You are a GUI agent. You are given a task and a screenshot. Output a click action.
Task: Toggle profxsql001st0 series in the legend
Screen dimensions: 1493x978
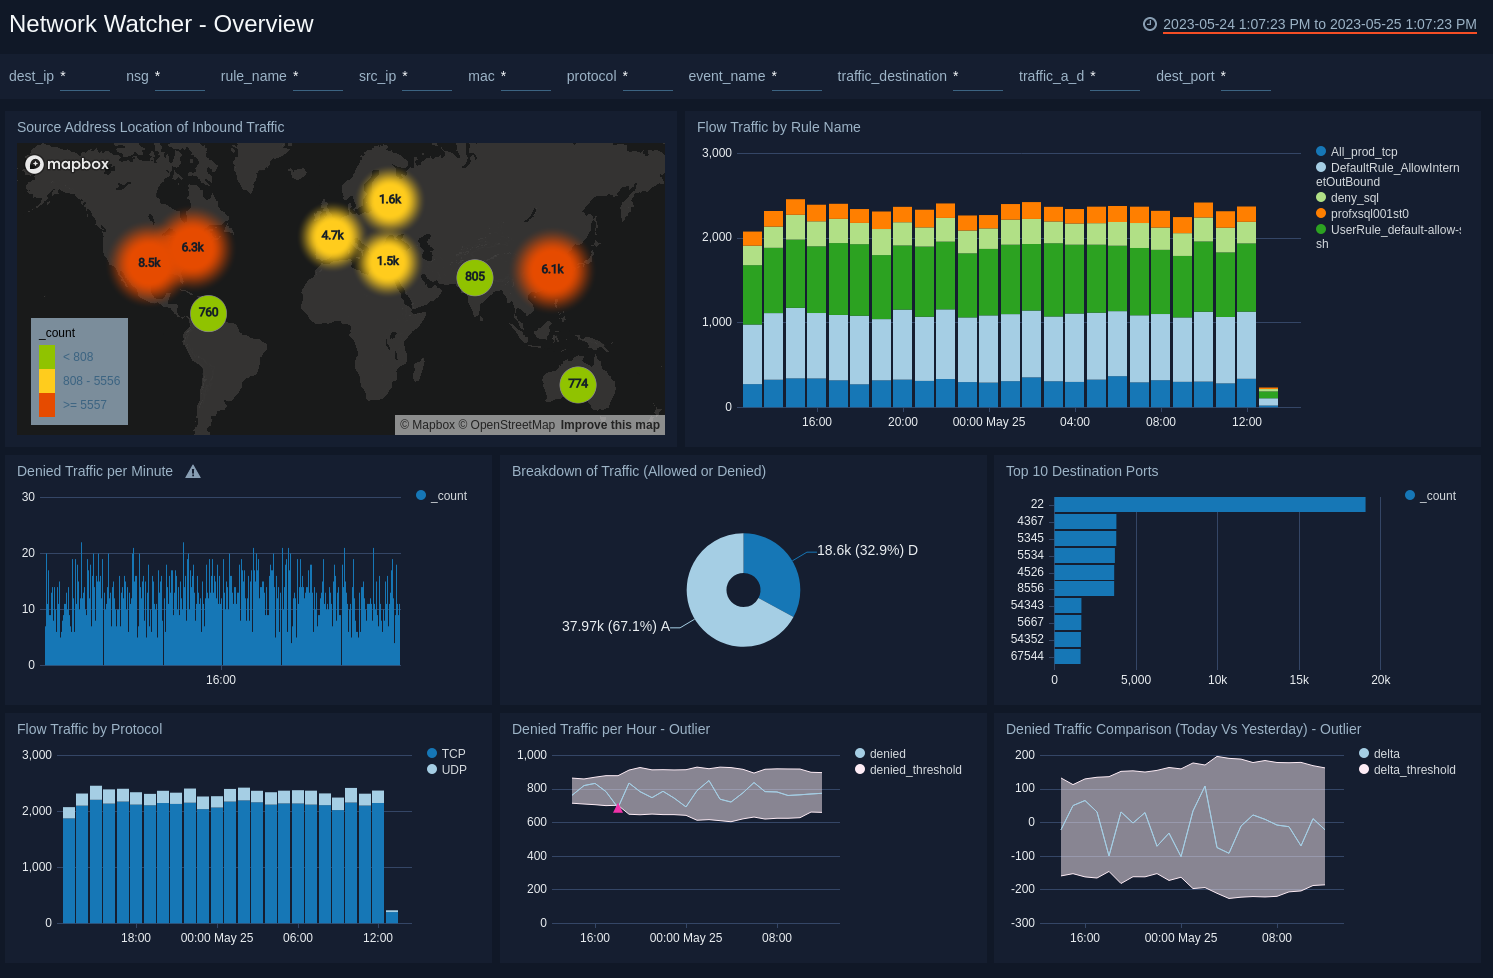[x=1362, y=214]
